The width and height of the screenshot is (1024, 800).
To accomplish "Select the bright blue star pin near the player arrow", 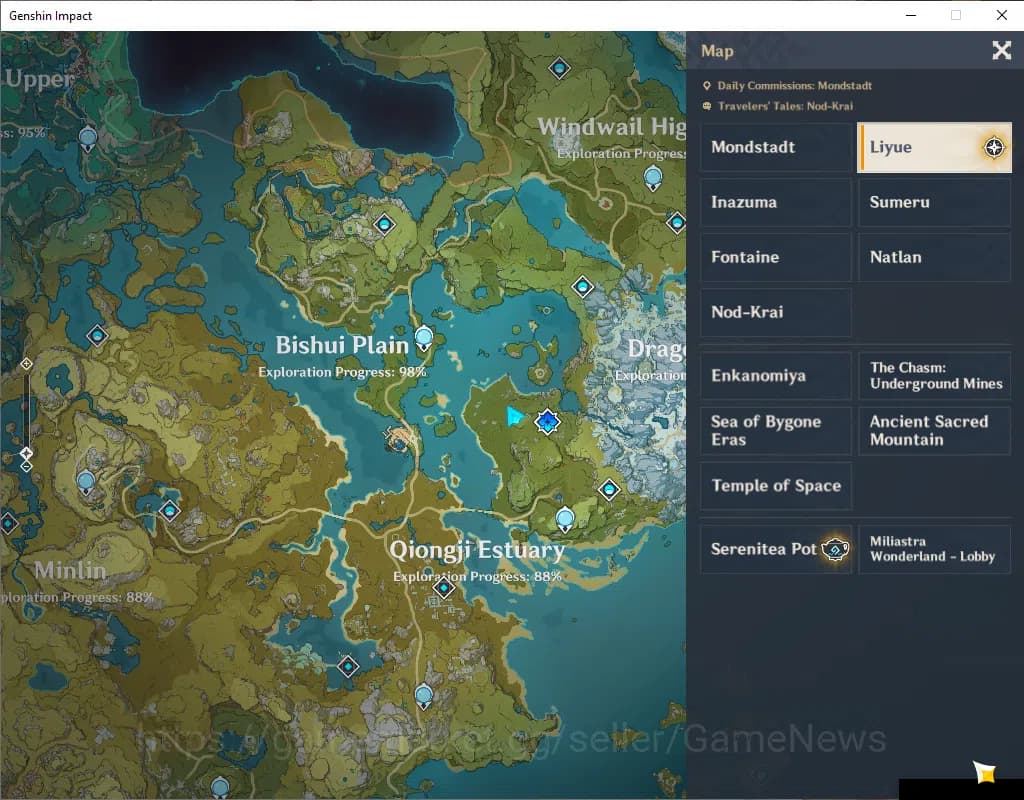I will point(547,422).
